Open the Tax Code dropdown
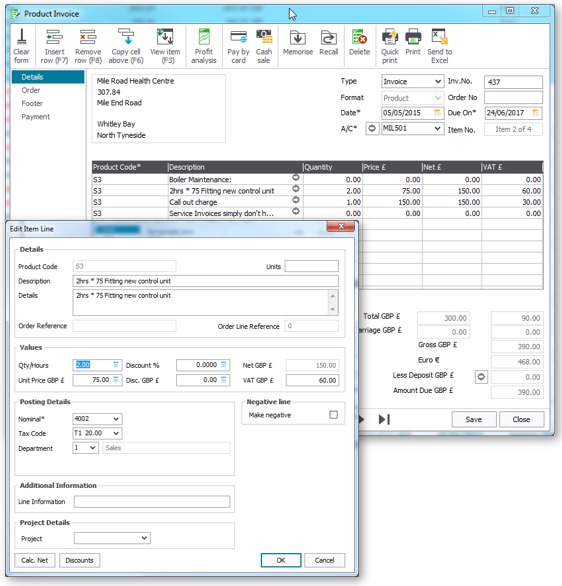The height and width of the screenshot is (586, 562). pos(116,433)
